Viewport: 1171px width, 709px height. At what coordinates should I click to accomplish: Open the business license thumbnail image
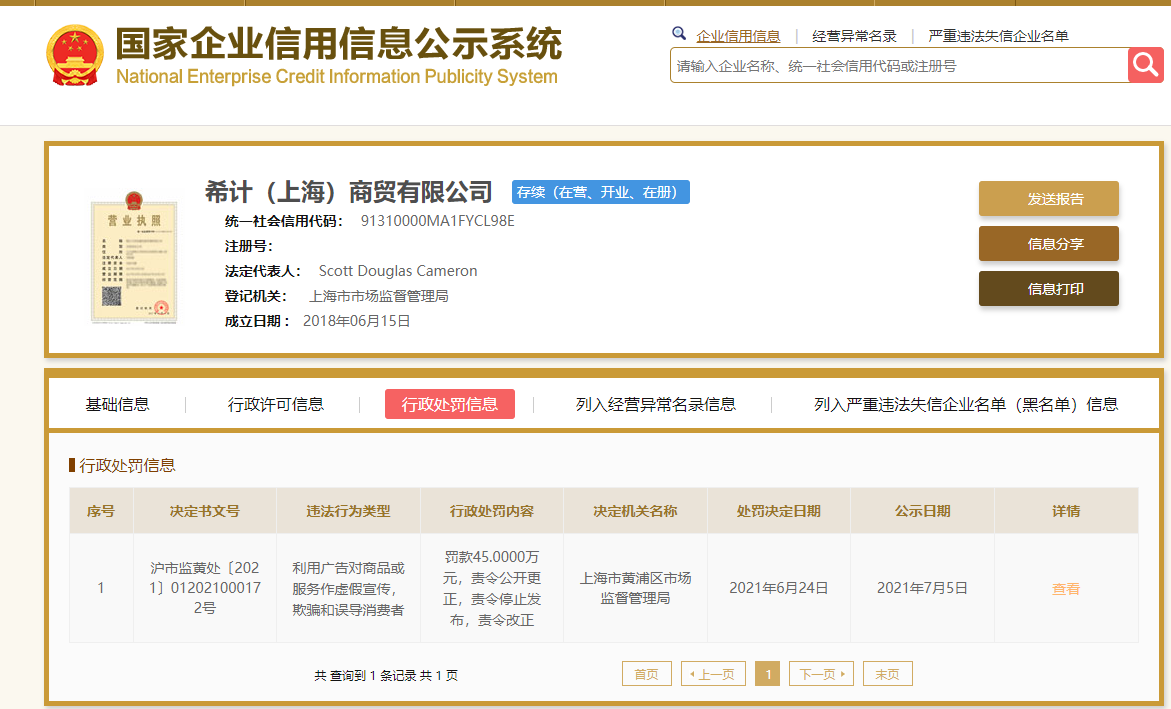click(134, 258)
